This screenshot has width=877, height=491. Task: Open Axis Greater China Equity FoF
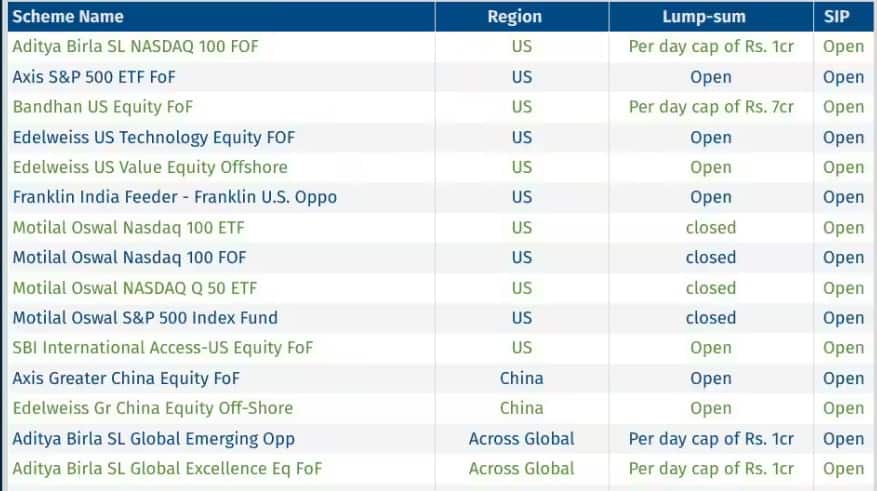[x=126, y=378]
